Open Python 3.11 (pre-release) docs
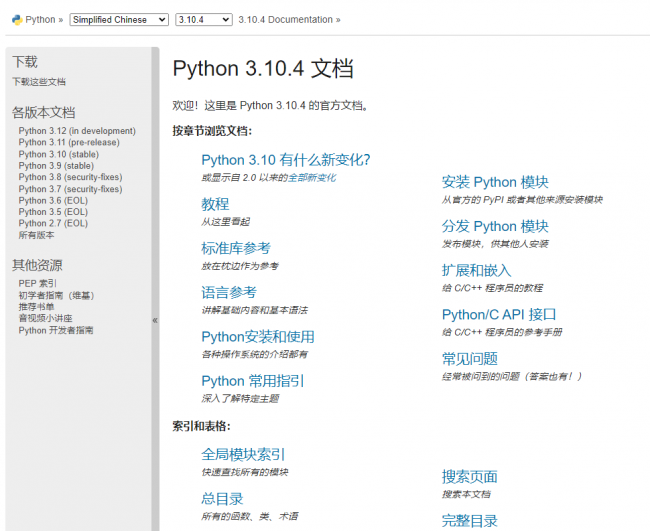Image resolution: width=650 pixels, height=531 pixels. tap(69, 143)
